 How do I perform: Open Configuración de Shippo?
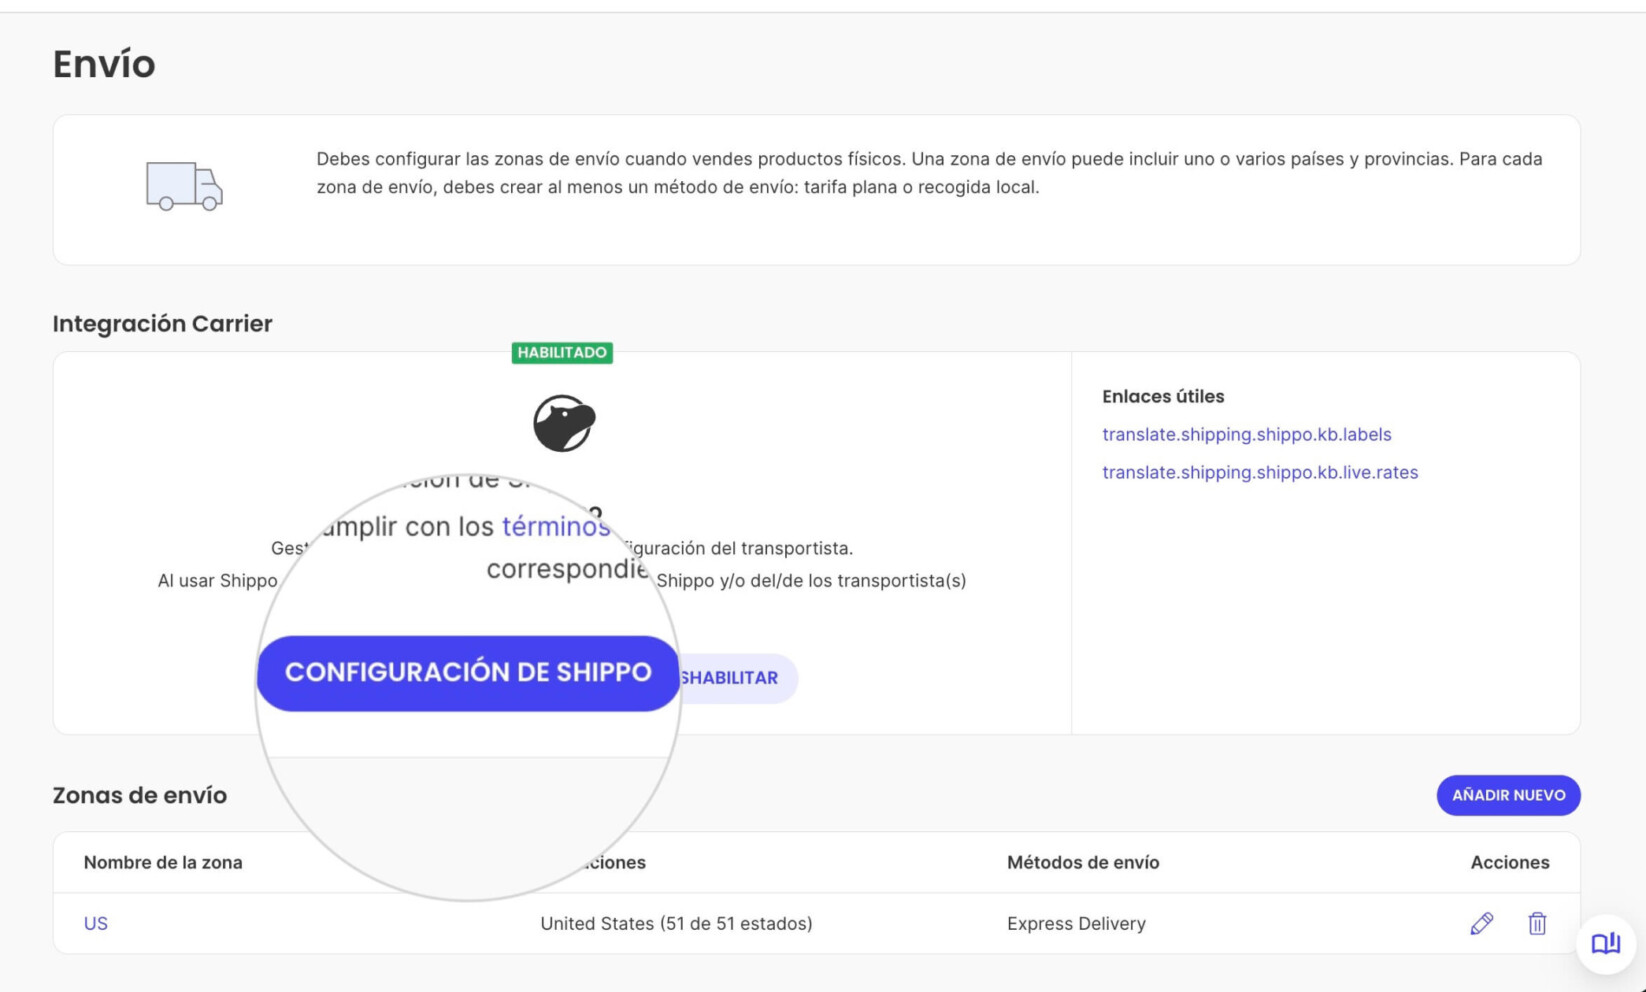(x=468, y=673)
